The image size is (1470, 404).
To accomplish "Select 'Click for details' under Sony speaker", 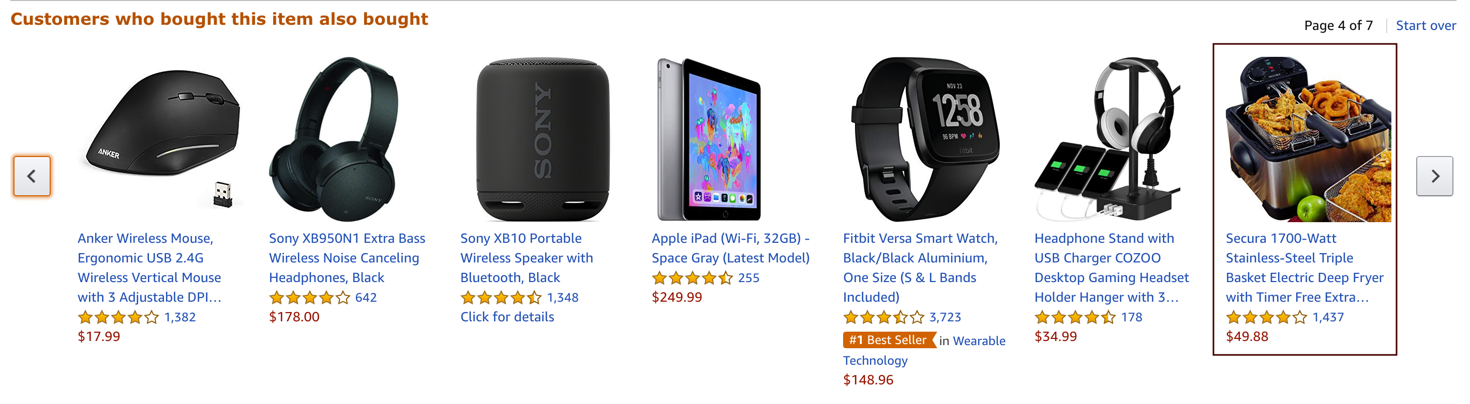I will click(507, 317).
